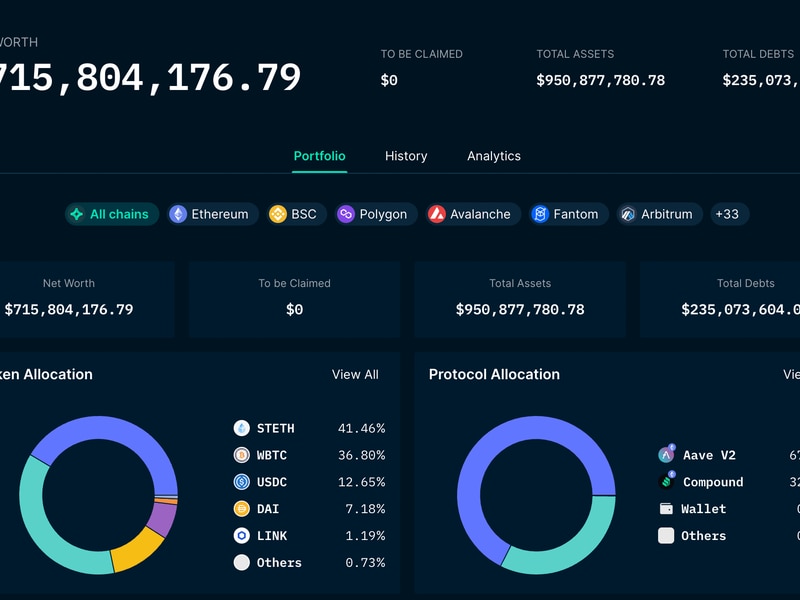
Task: Click View All in Token Allocation
Action: (x=355, y=374)
